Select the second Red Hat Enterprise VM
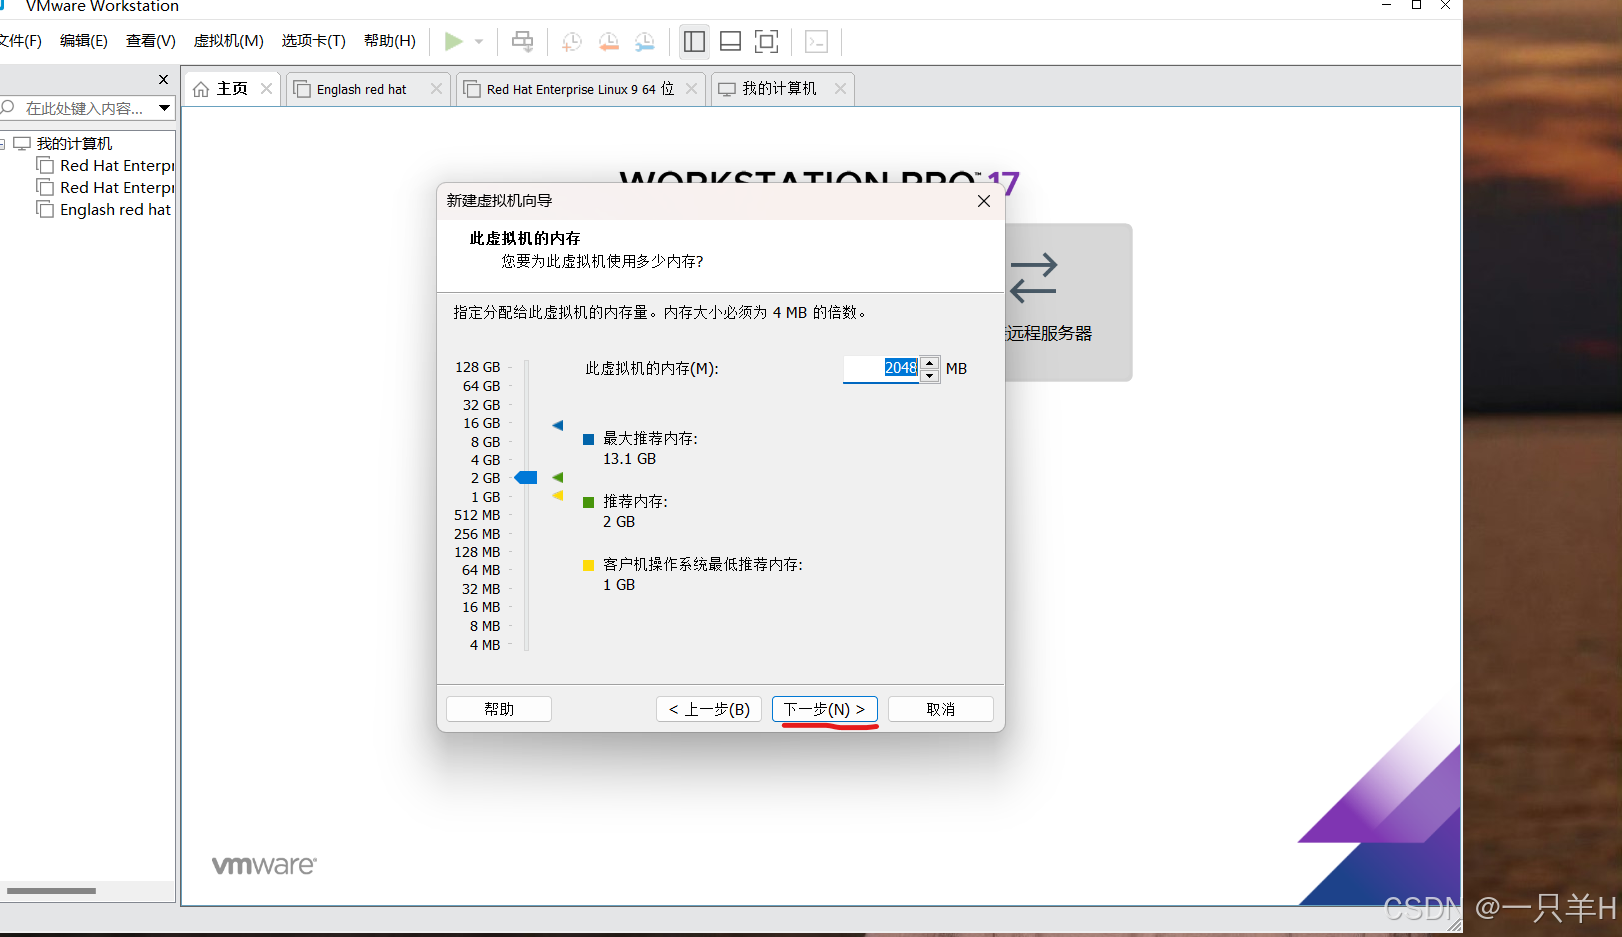The width and height of the screenshot is (1622, 937). click(117, 188)
